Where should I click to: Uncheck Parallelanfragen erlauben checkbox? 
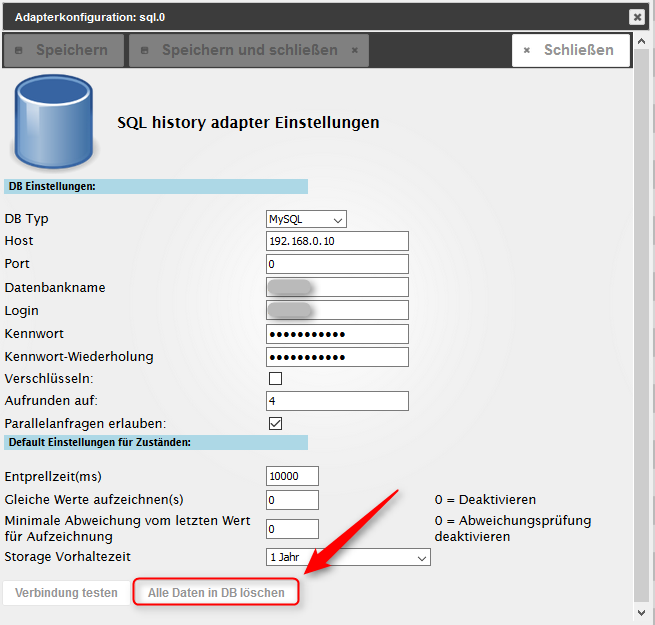(x=275, y=423)
